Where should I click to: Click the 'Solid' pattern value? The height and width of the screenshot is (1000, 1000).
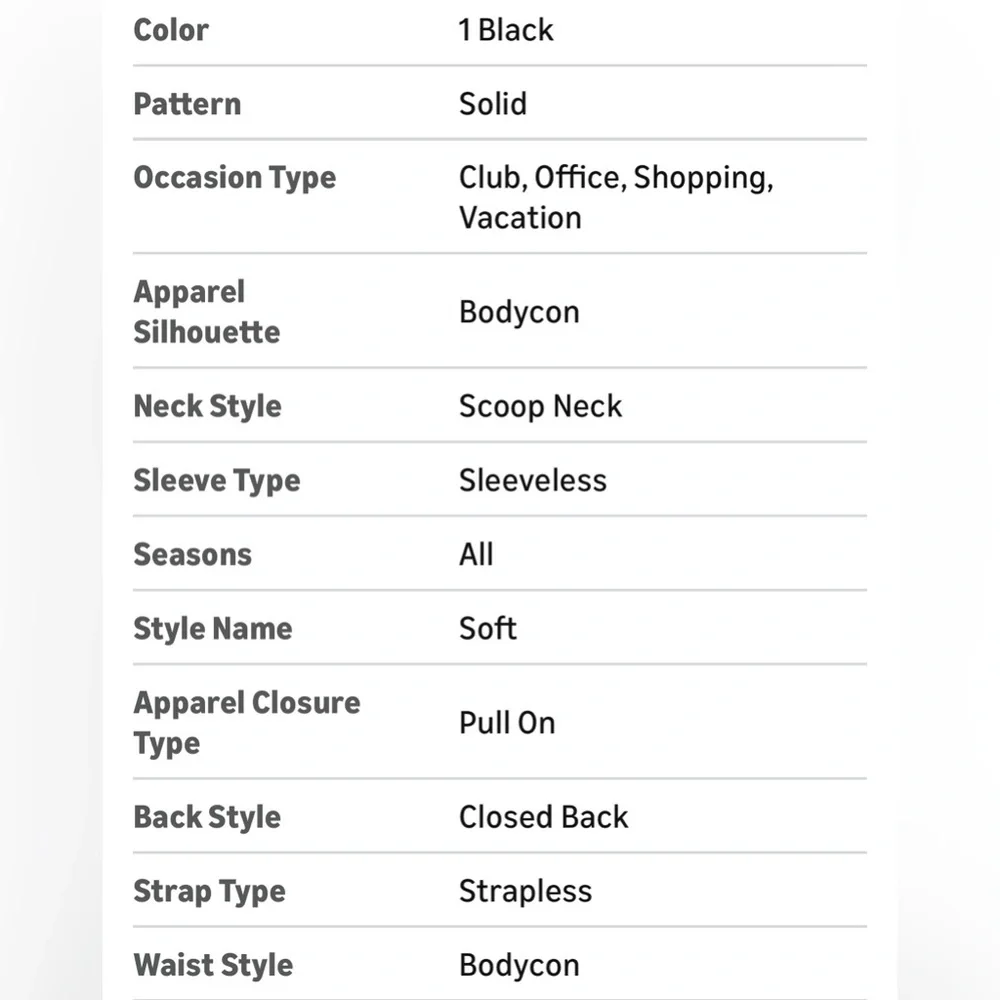pos(493,104)
